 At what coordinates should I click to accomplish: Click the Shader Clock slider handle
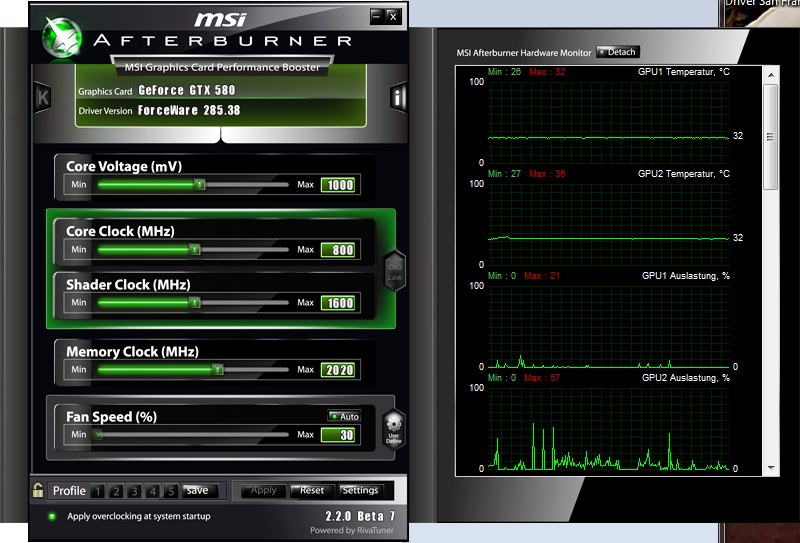pyautogui.click(x=194, y=303)
